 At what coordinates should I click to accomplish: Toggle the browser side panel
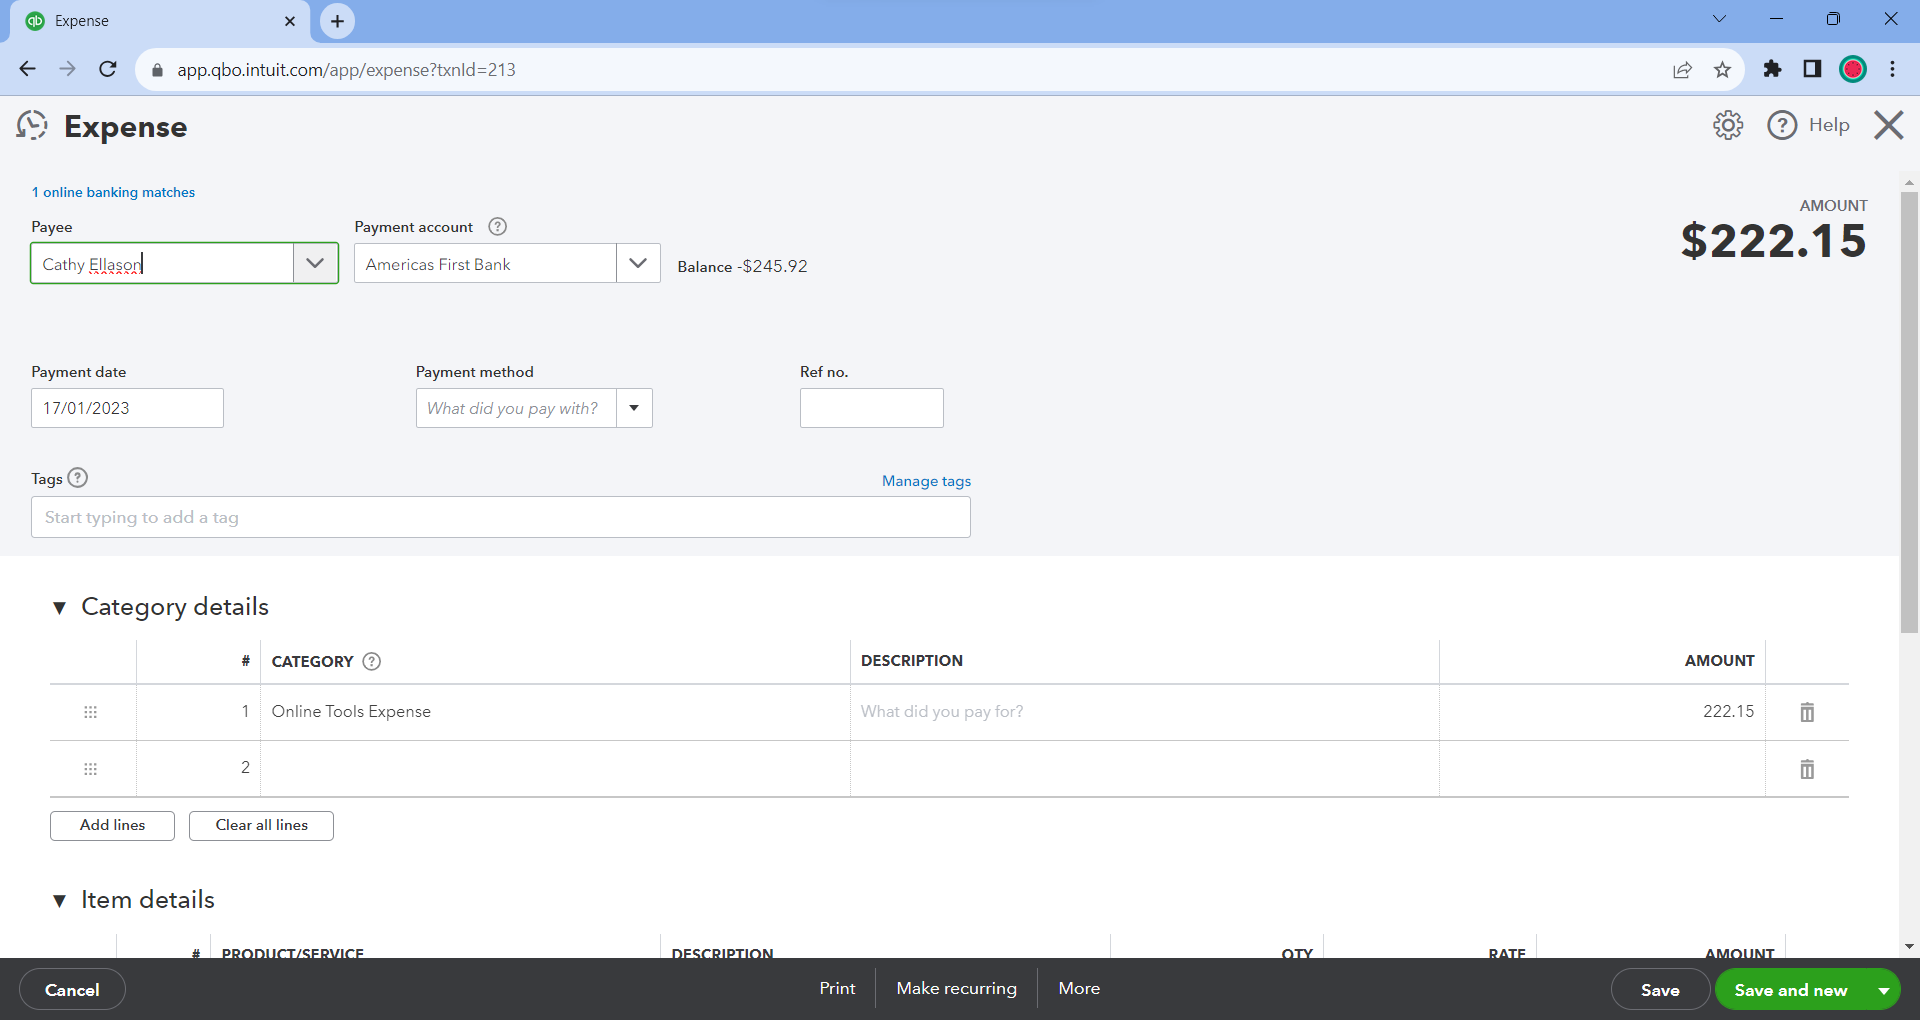[x=1812, y=69]
